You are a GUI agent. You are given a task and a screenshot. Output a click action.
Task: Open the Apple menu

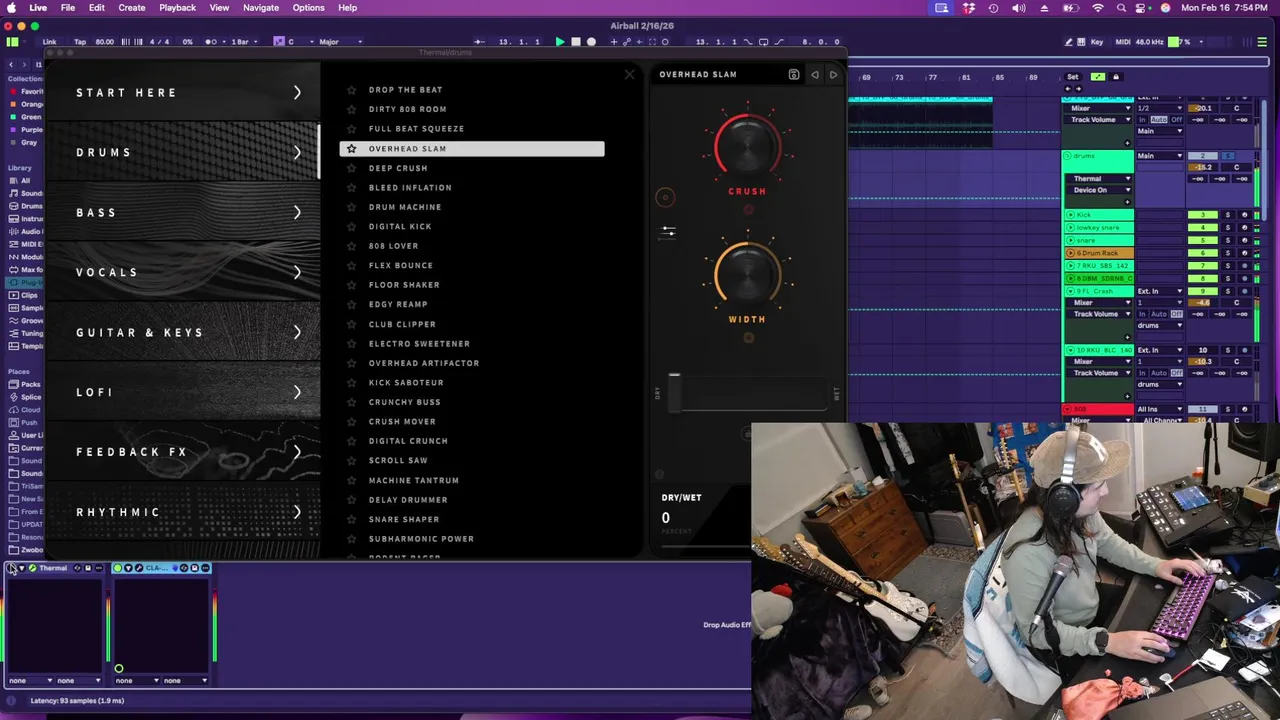[12, 8]
